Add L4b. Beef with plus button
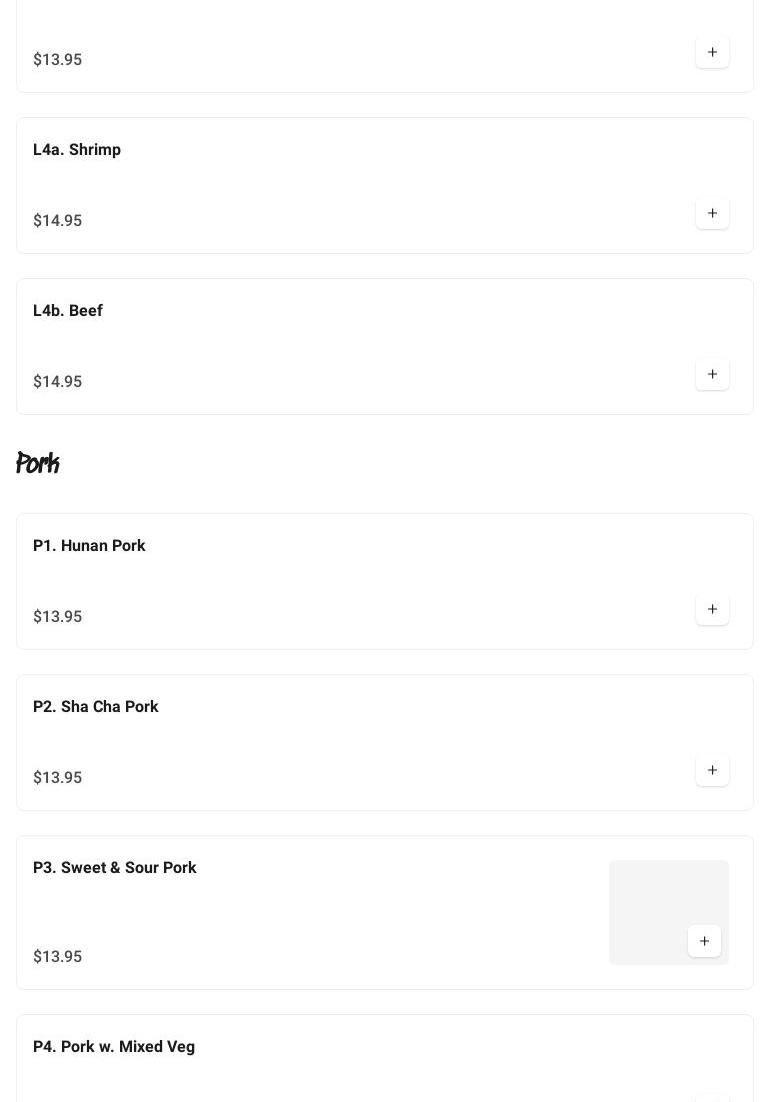This screenshot has width=770, height=1102. click(x=712, y=374)
